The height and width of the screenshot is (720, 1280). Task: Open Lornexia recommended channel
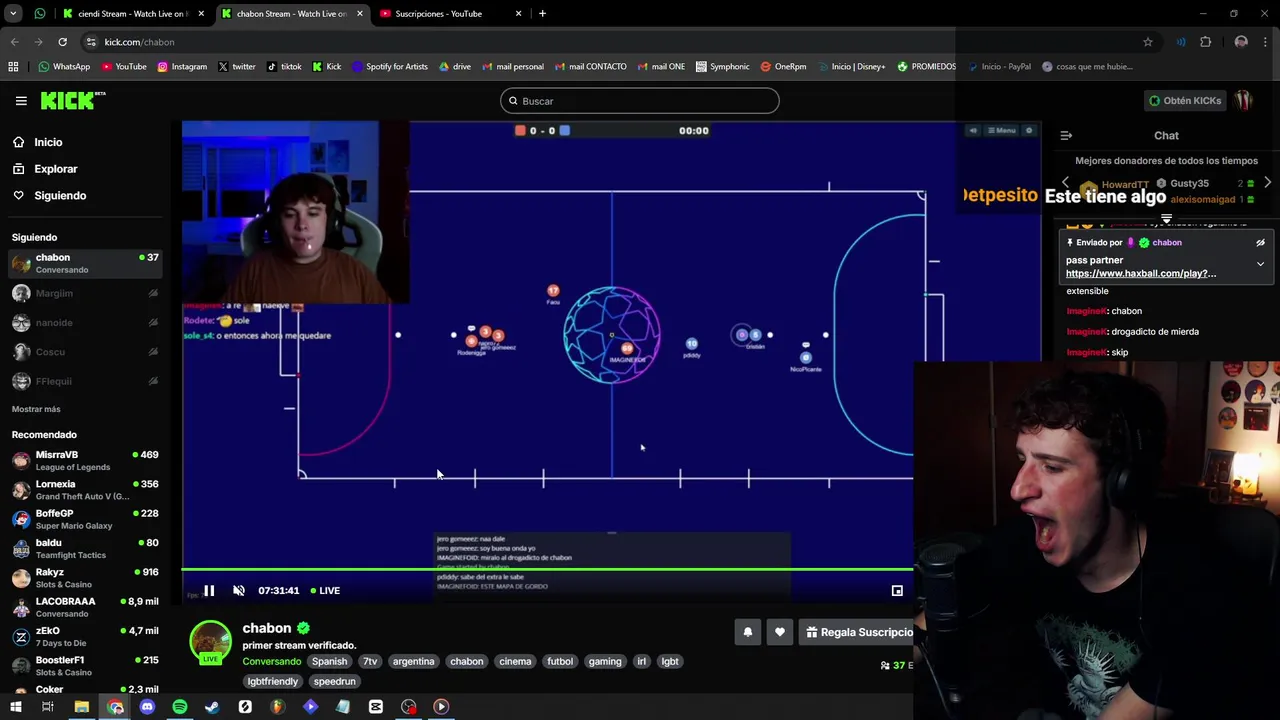coord(86,489)
